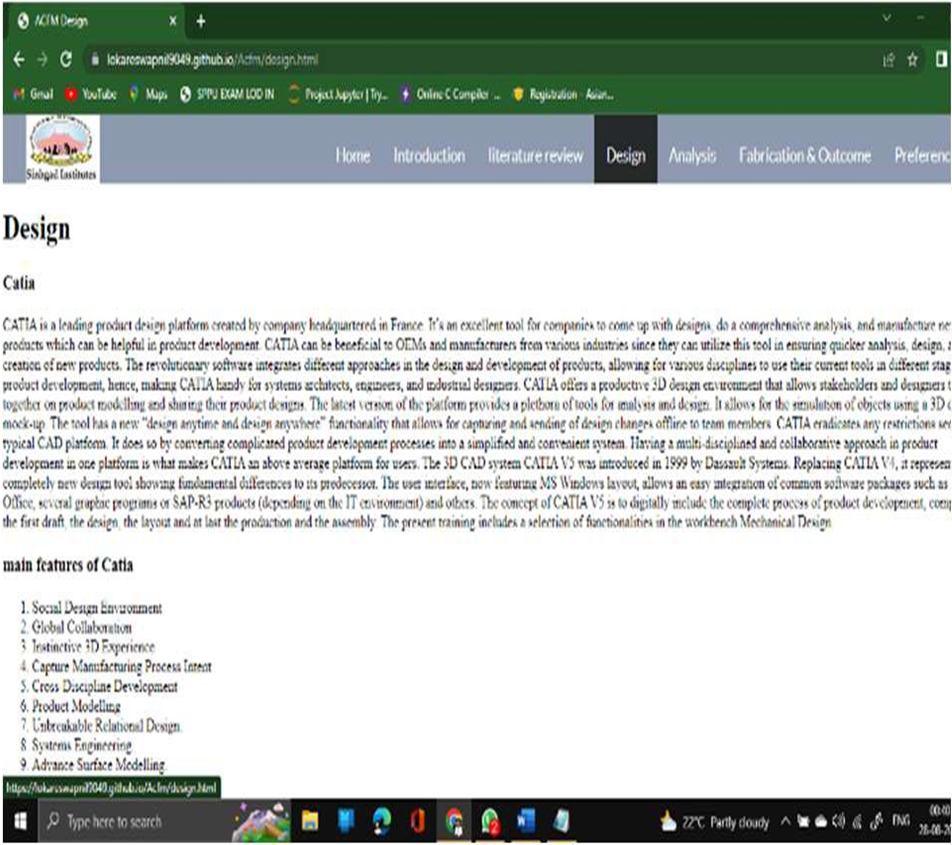Click the taskbar search box
Image resolution: width=952 pixels, height=845 pixels.
(164, 822)
